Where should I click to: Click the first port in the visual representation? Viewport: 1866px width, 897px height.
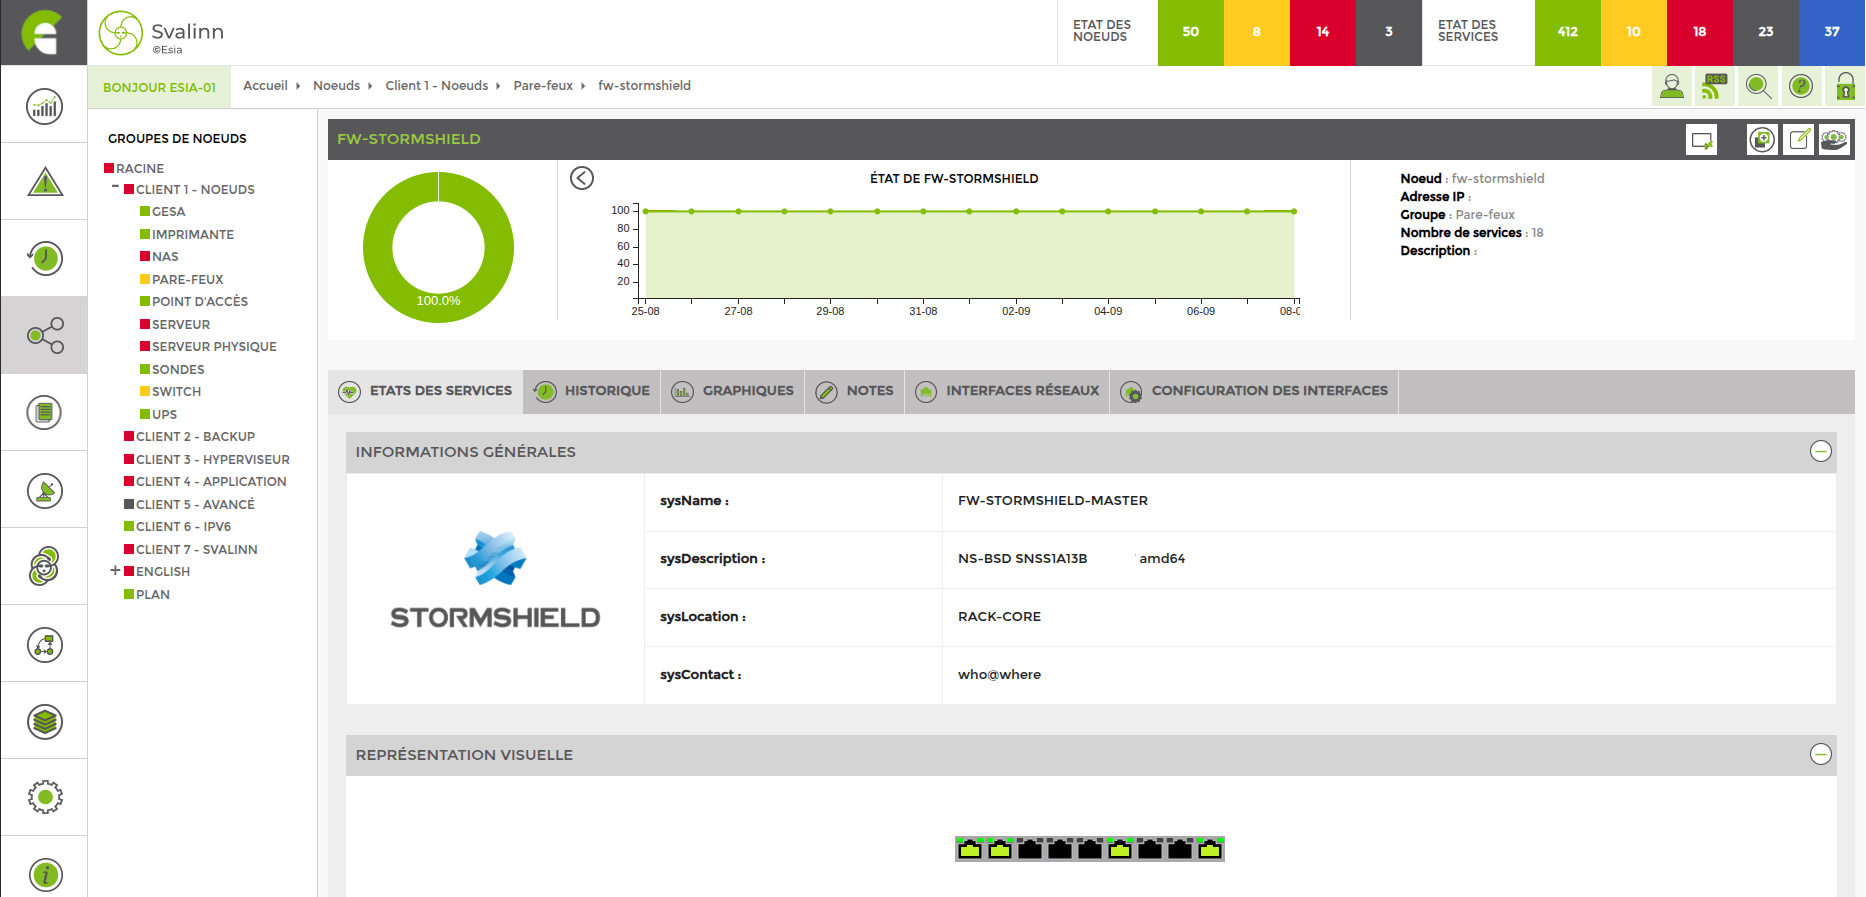(969, 850)
